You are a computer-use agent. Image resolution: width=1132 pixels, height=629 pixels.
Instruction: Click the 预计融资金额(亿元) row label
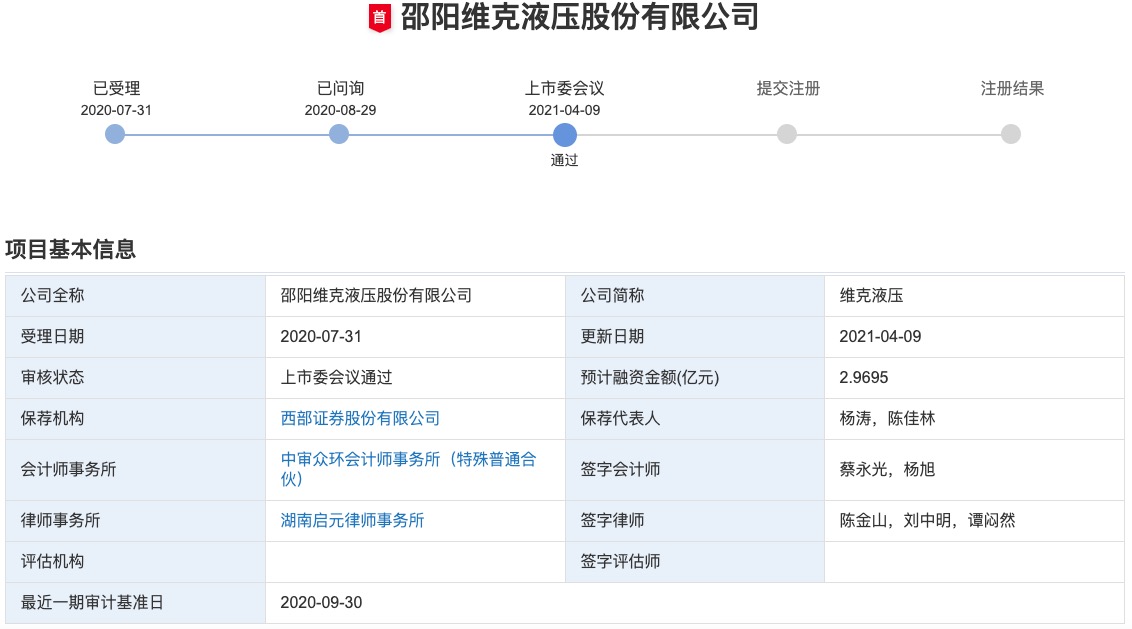(x=650, y=378)
